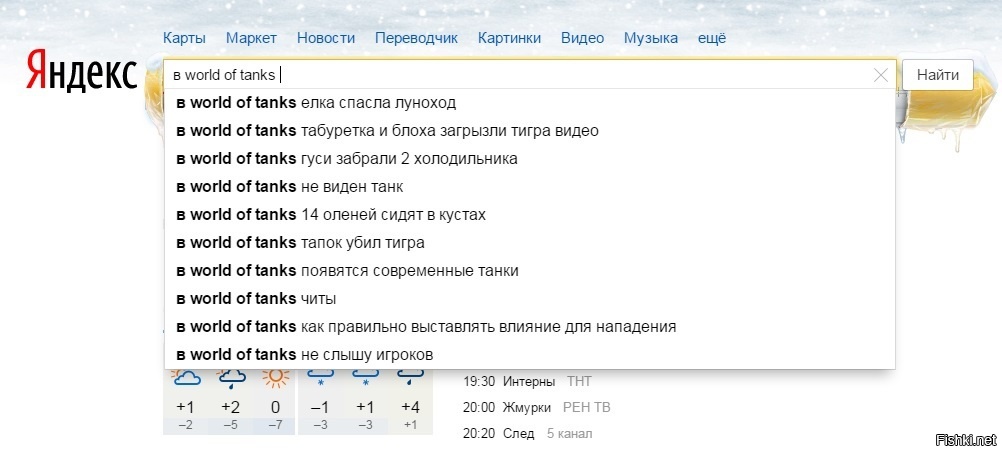Select suggestion 'табуретка и блоха загрызли тигра видео'
1002x452 pixels.
click(x=530, y=131)
